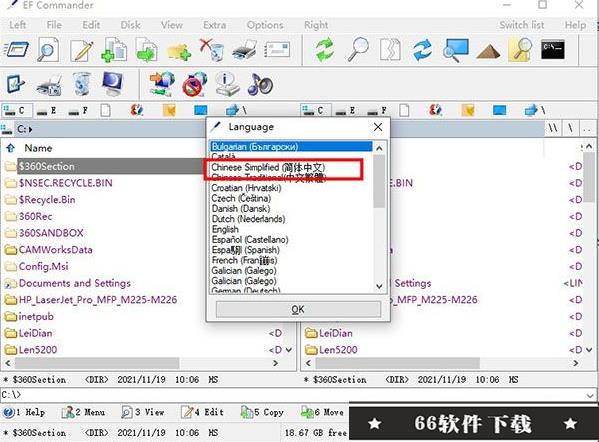The height and width of the screenshot is (442, 599).
Task: Click the computer monitor icon in second toolbar
Action: pyautogui.click(x=112, y=84)
